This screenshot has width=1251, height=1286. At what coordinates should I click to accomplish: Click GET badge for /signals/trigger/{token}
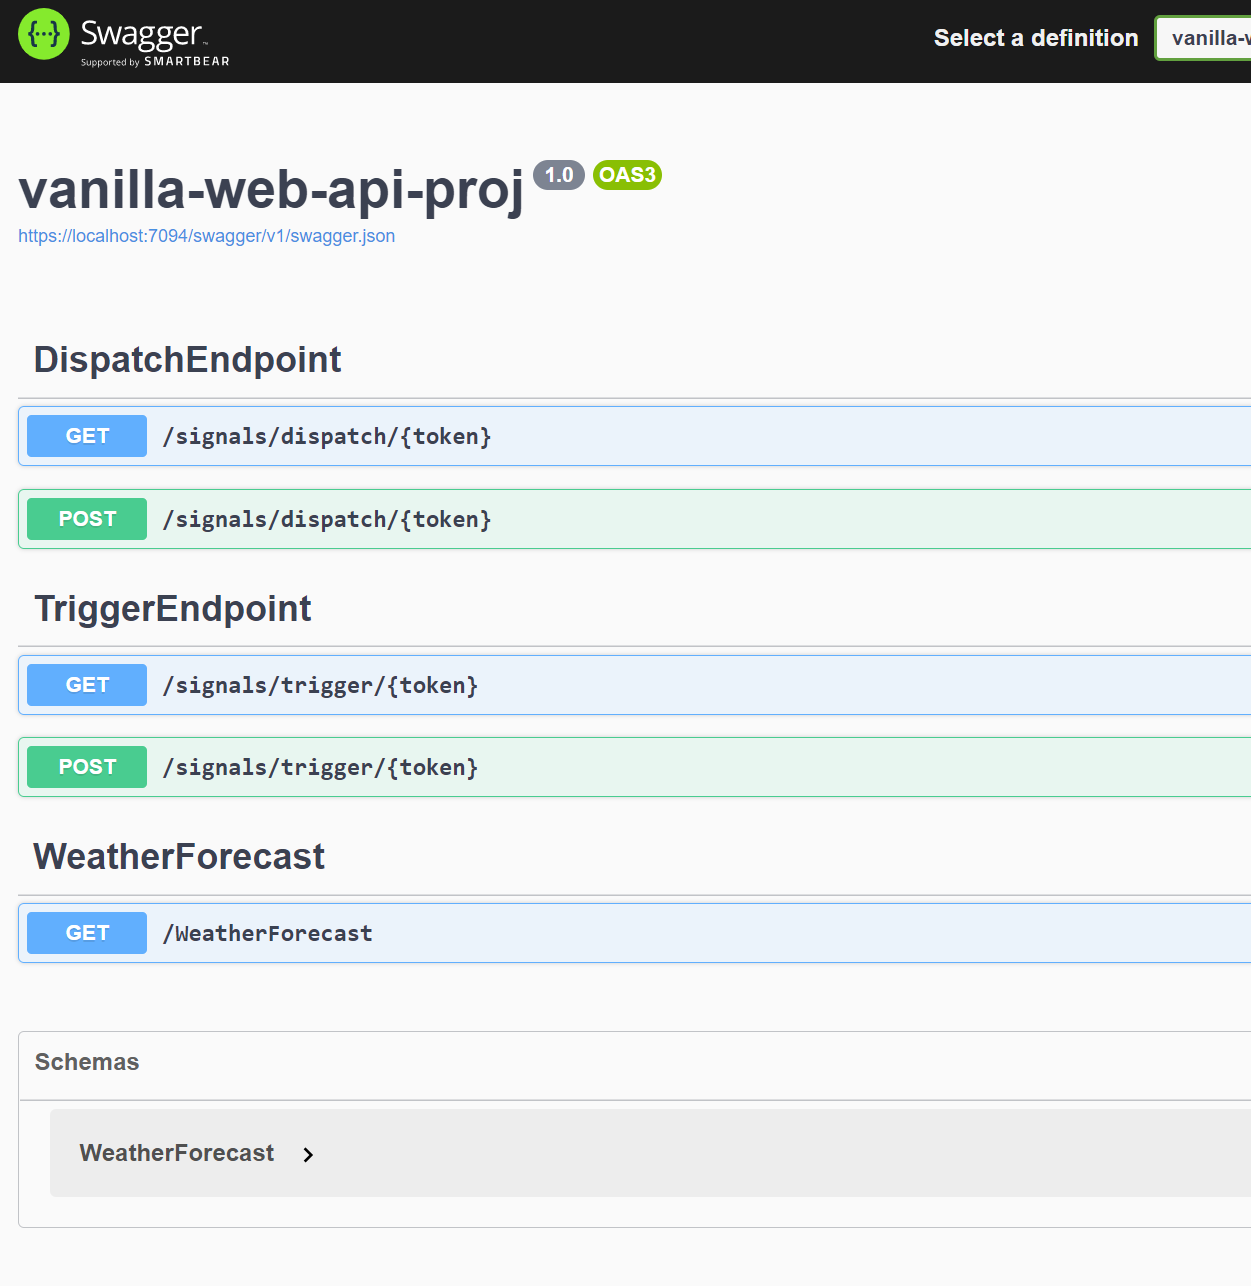87,685
